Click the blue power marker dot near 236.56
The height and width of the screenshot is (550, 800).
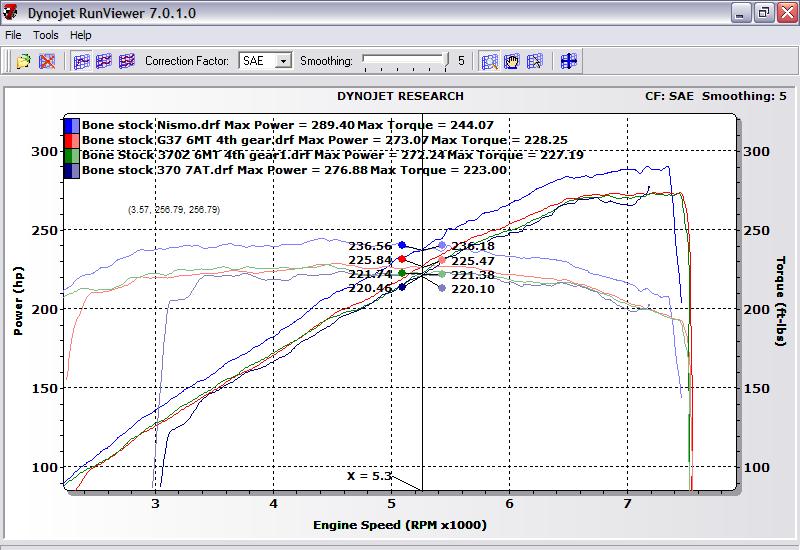pyautogui.click(x=402, y=245)
